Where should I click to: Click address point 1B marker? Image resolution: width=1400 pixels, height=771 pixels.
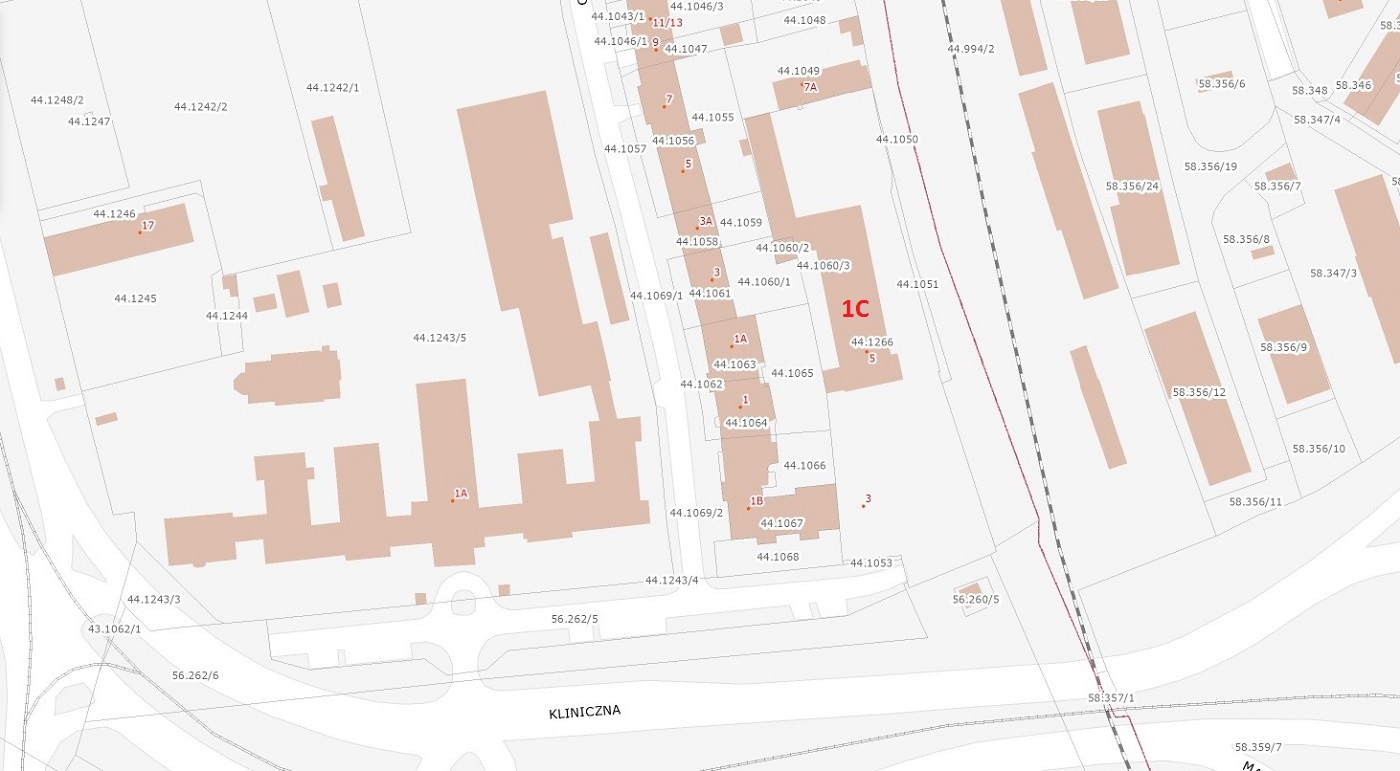(x=748, y=508)
